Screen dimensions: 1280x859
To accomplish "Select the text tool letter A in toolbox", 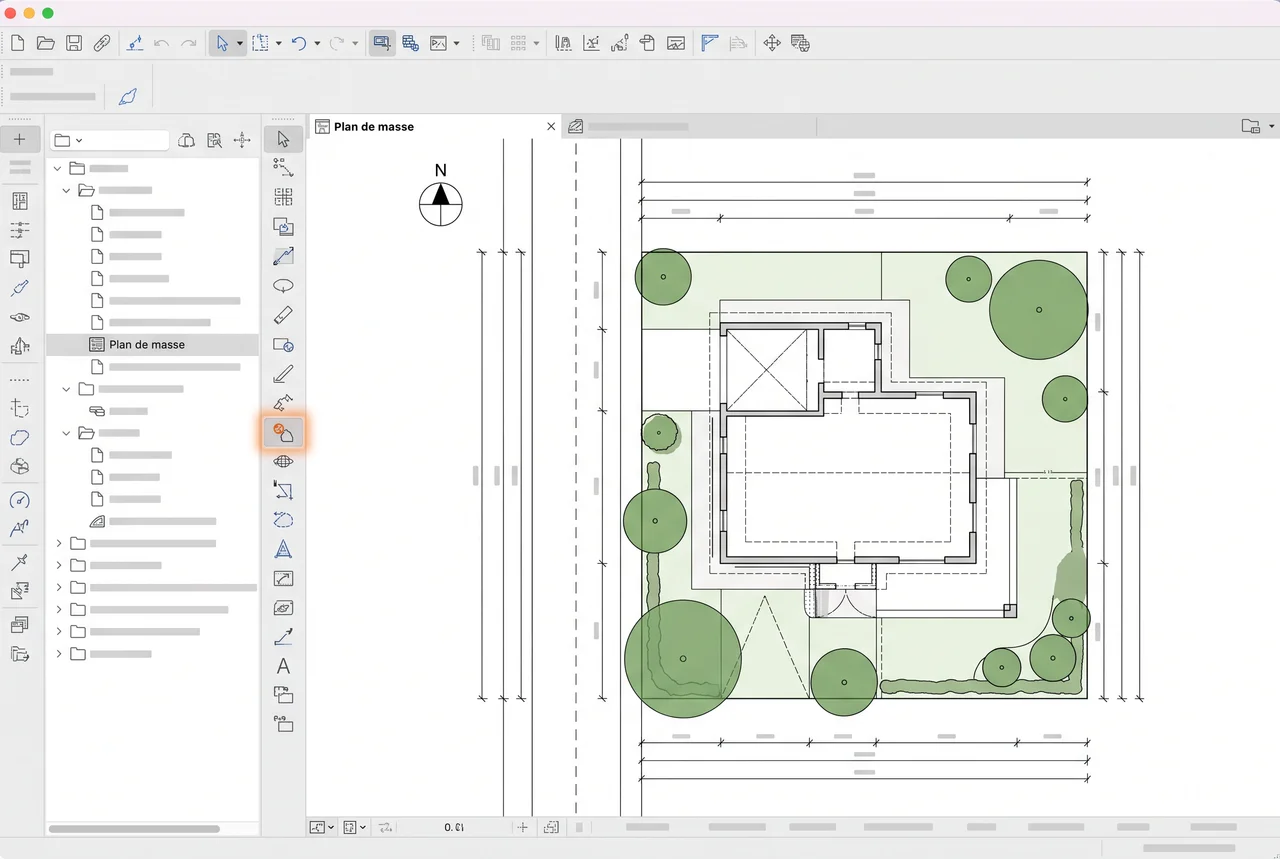I will [283, 666].
